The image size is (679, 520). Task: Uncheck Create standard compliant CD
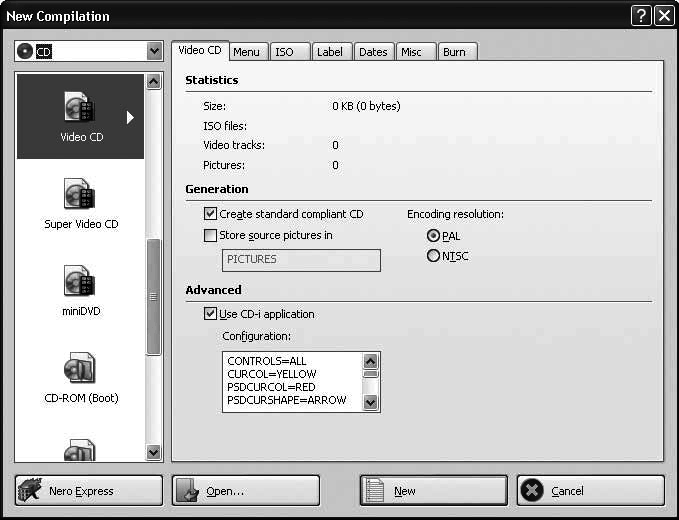210,214
